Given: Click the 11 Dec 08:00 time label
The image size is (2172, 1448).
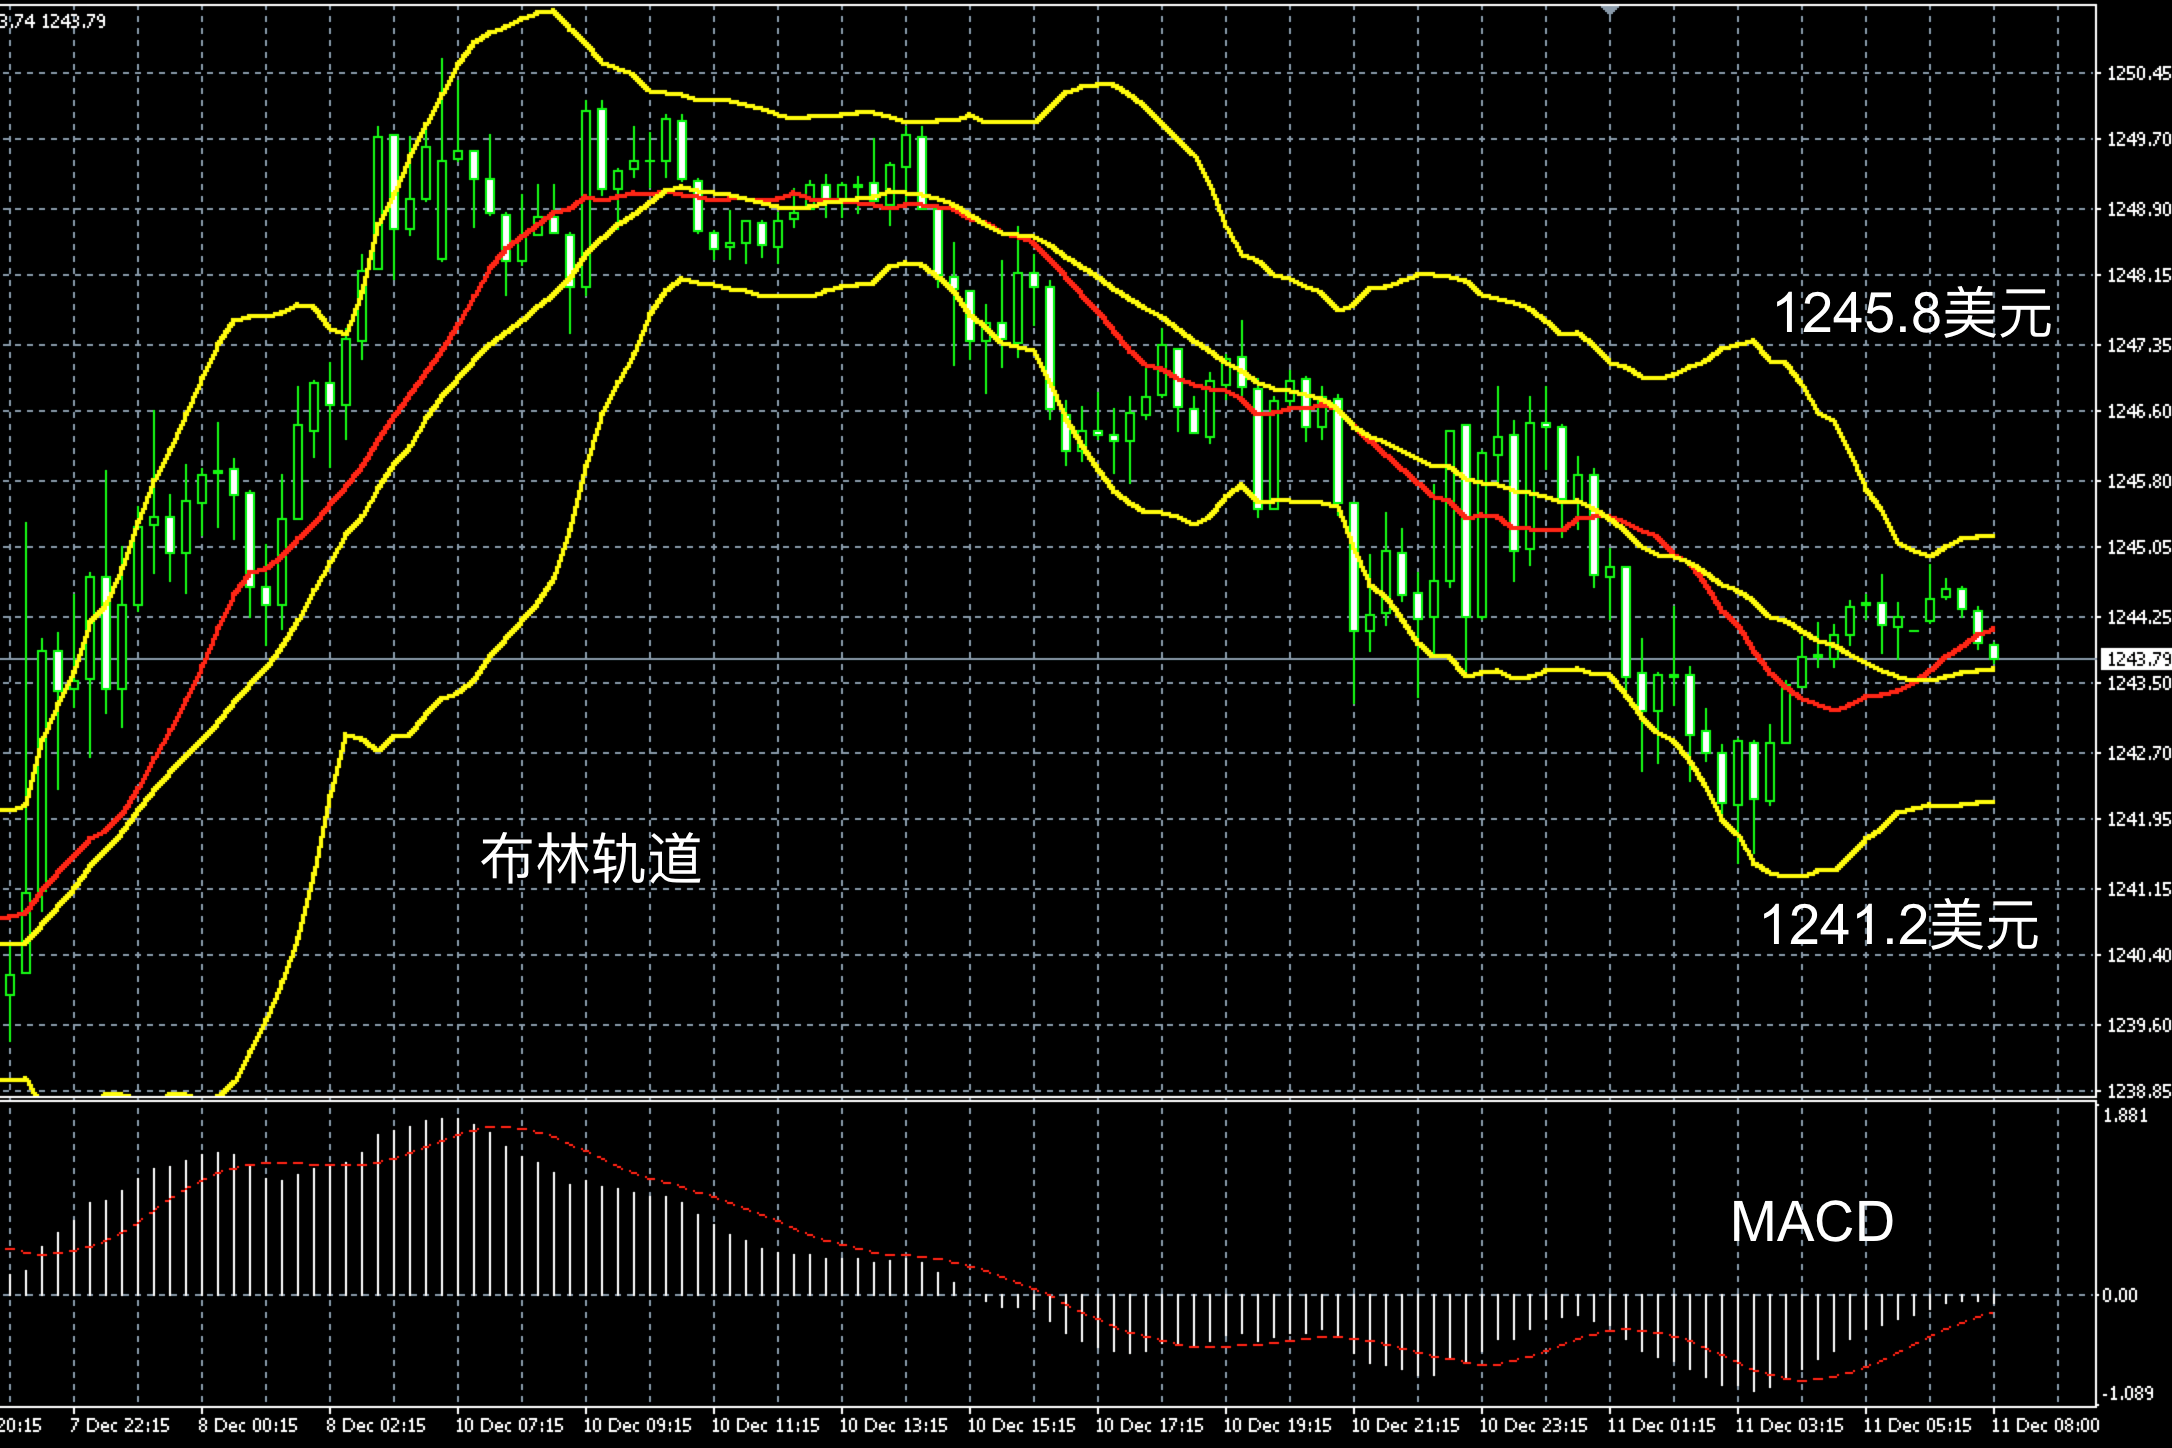Looking at the screenshot, I should tap(2045, 1425).
